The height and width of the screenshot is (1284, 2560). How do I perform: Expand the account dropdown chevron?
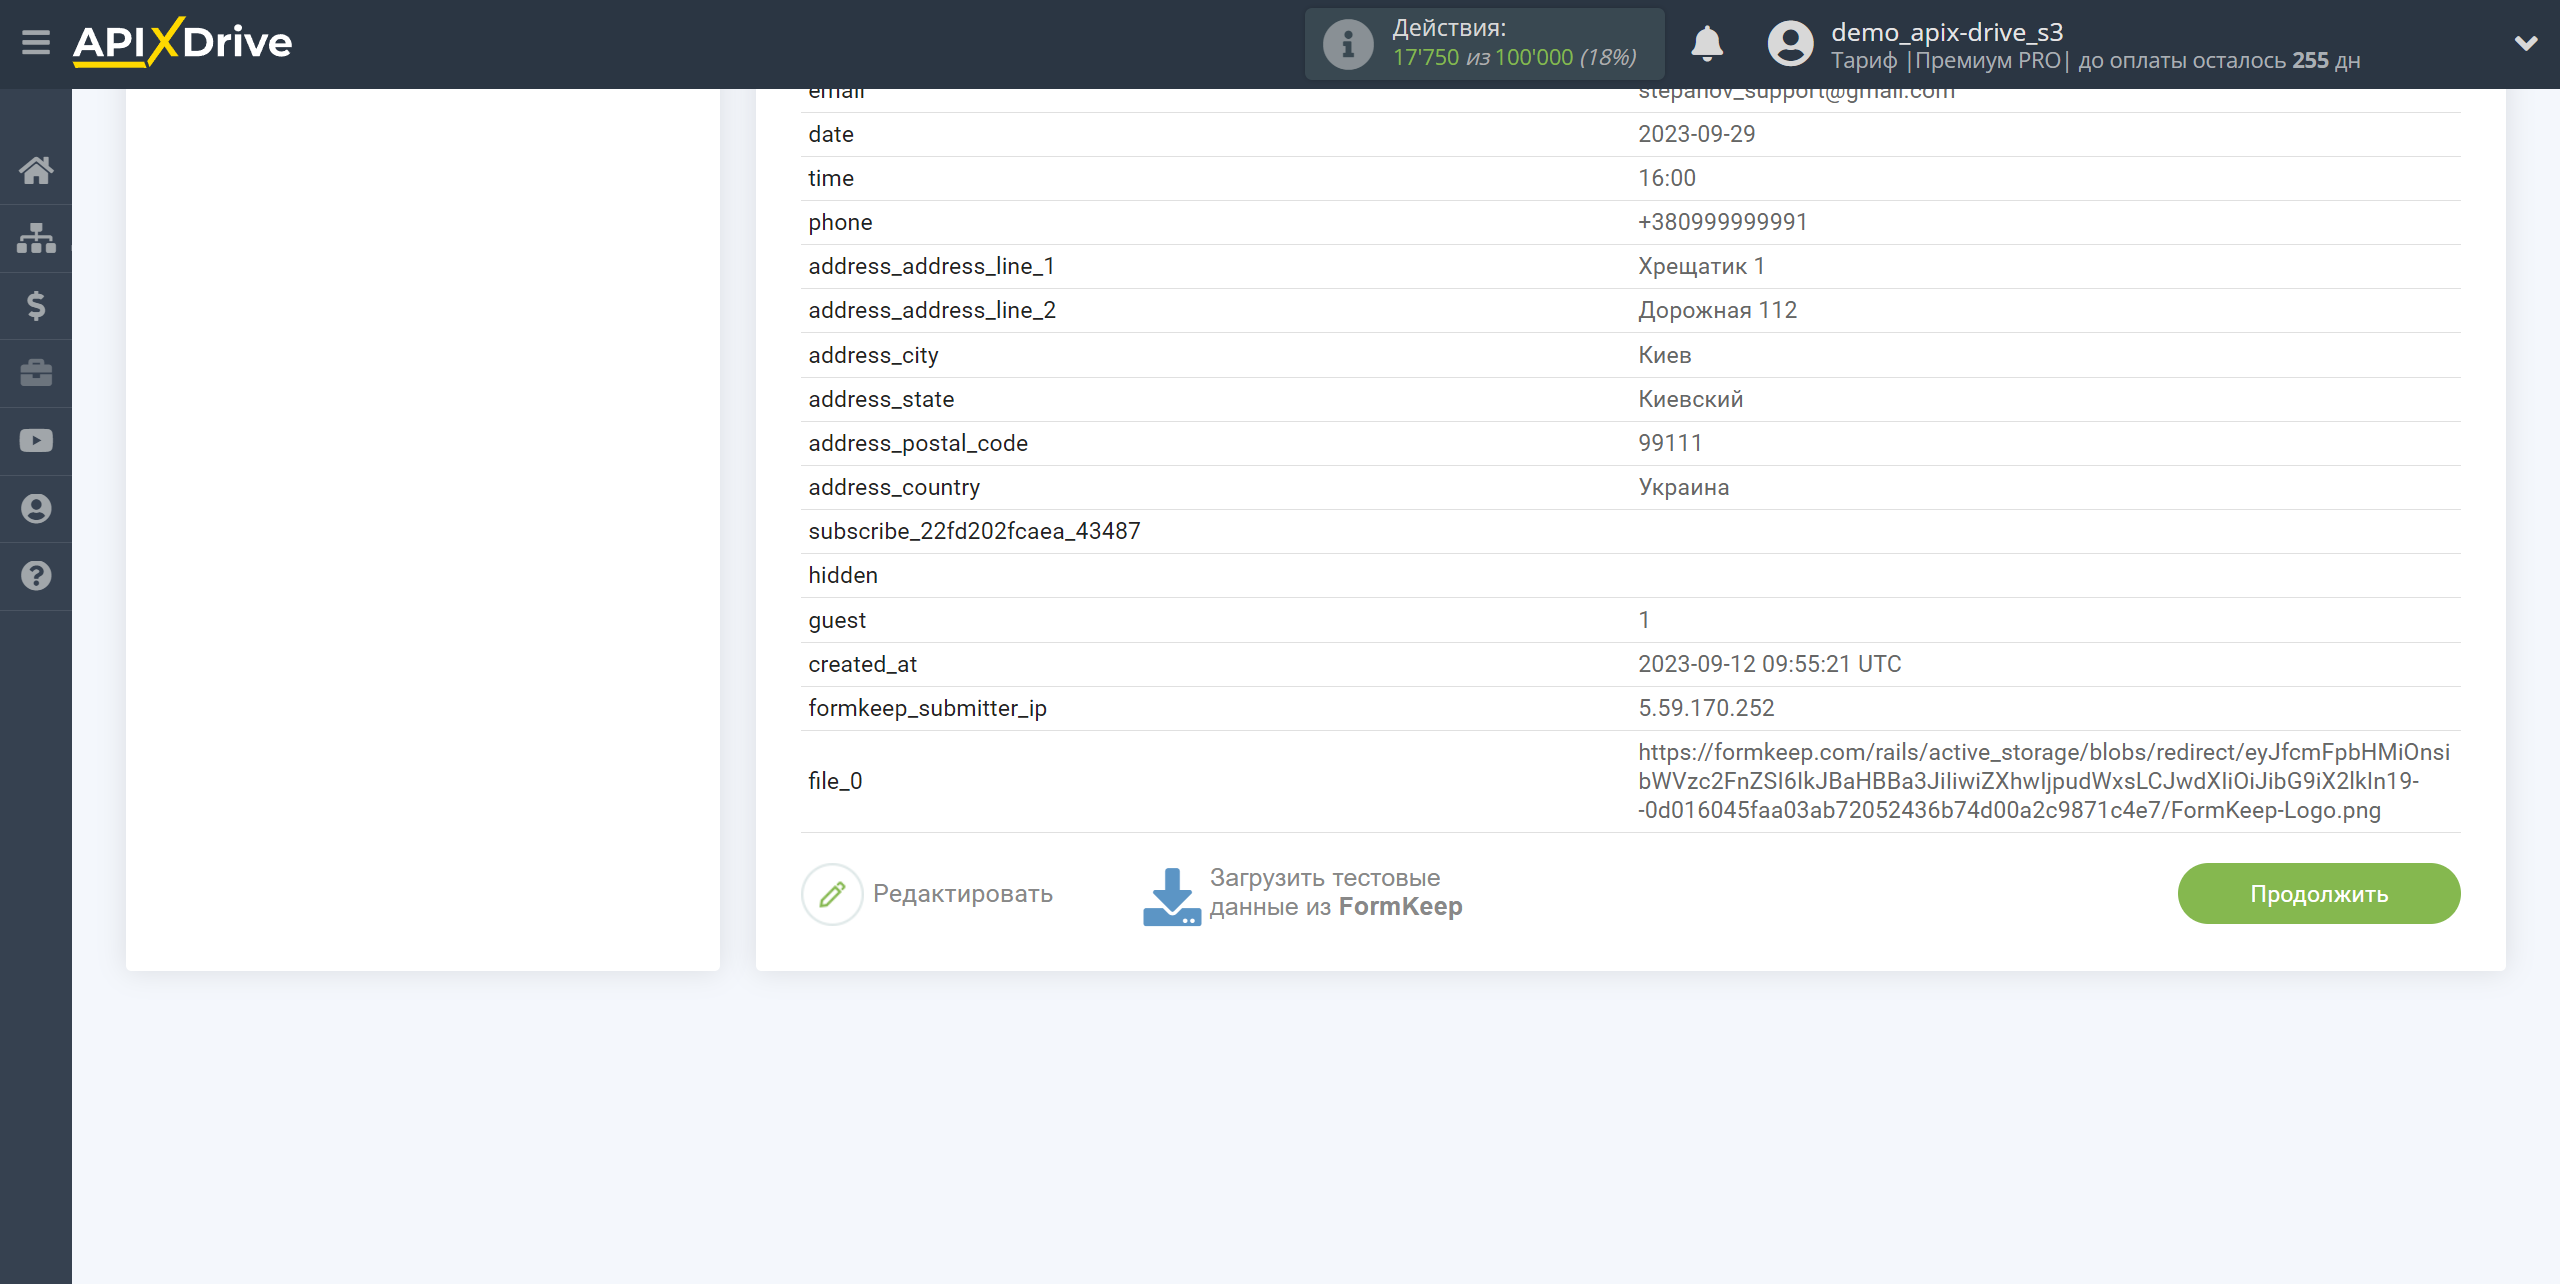pos(2526,44)
